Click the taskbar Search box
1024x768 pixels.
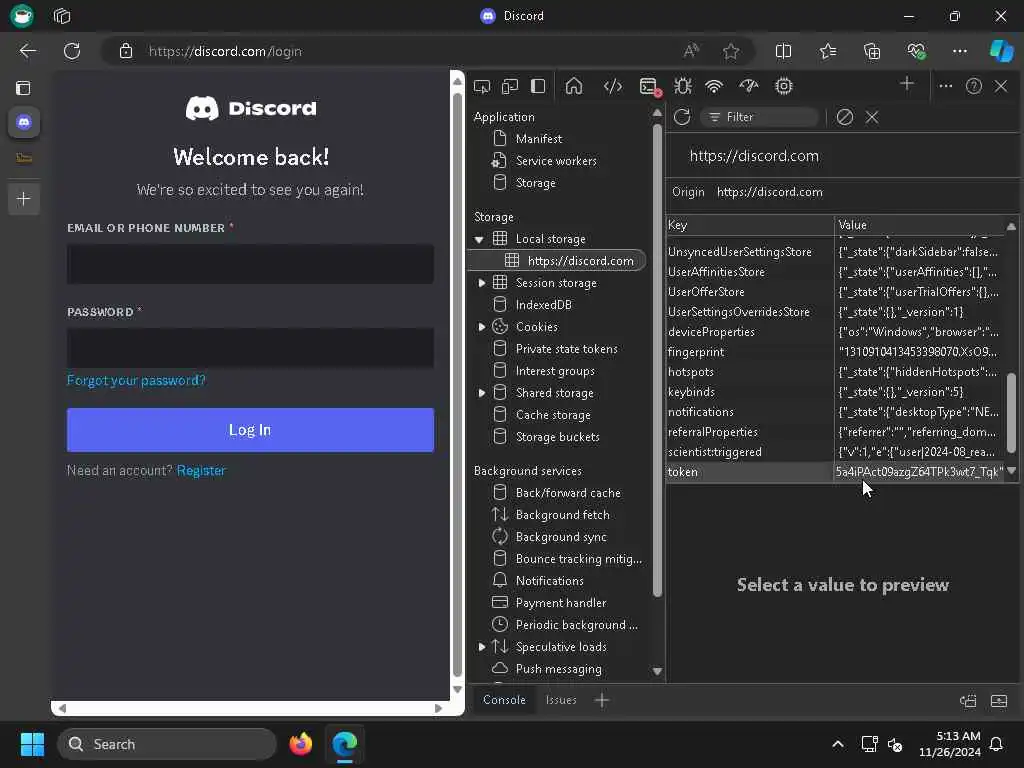tap(167, 744)
